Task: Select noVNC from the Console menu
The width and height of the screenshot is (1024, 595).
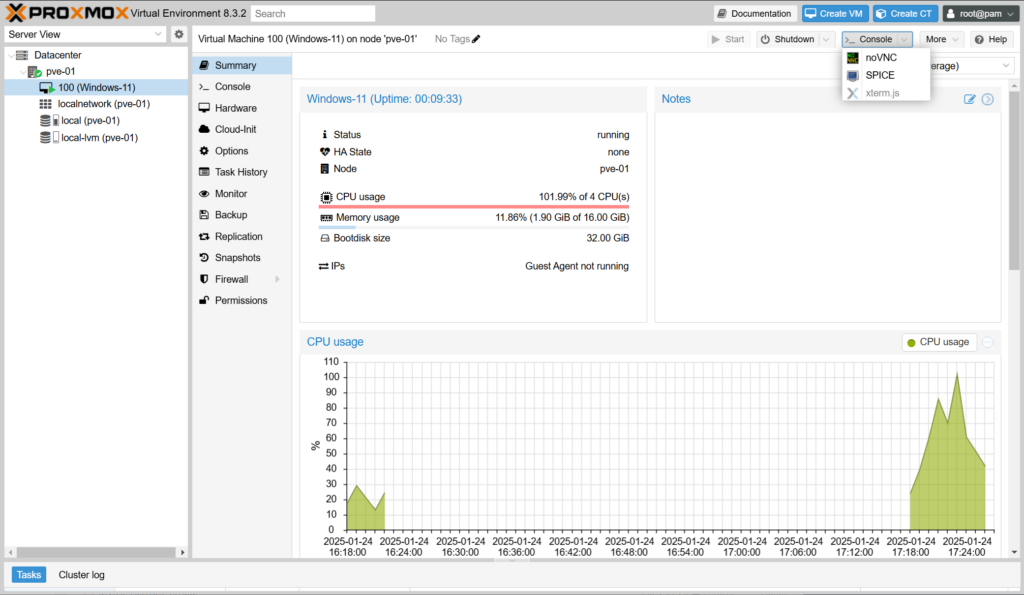Action: tap(880, 58)
